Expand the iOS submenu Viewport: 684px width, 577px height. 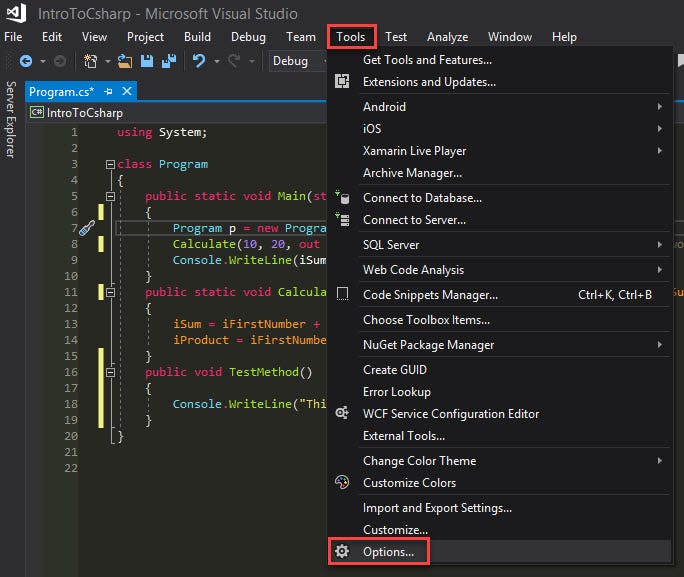coord(660,128)
